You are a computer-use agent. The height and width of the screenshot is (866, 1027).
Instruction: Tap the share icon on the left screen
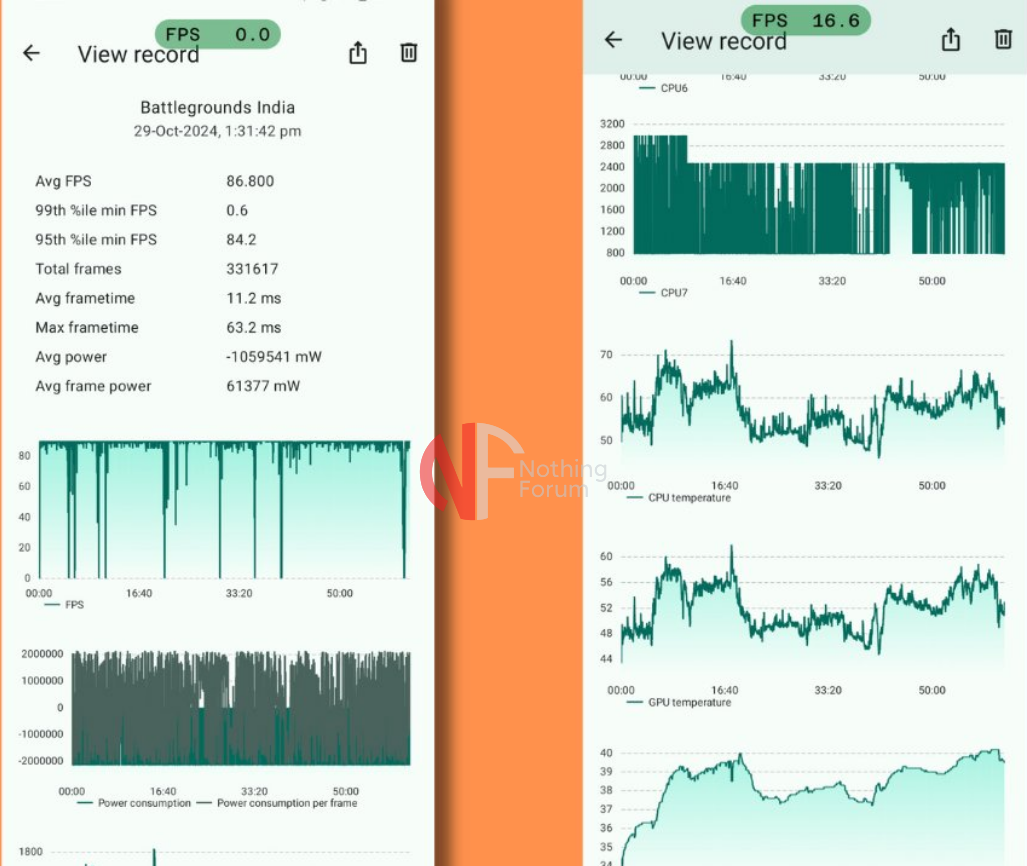pyautogui.click(x=358, y=54)
